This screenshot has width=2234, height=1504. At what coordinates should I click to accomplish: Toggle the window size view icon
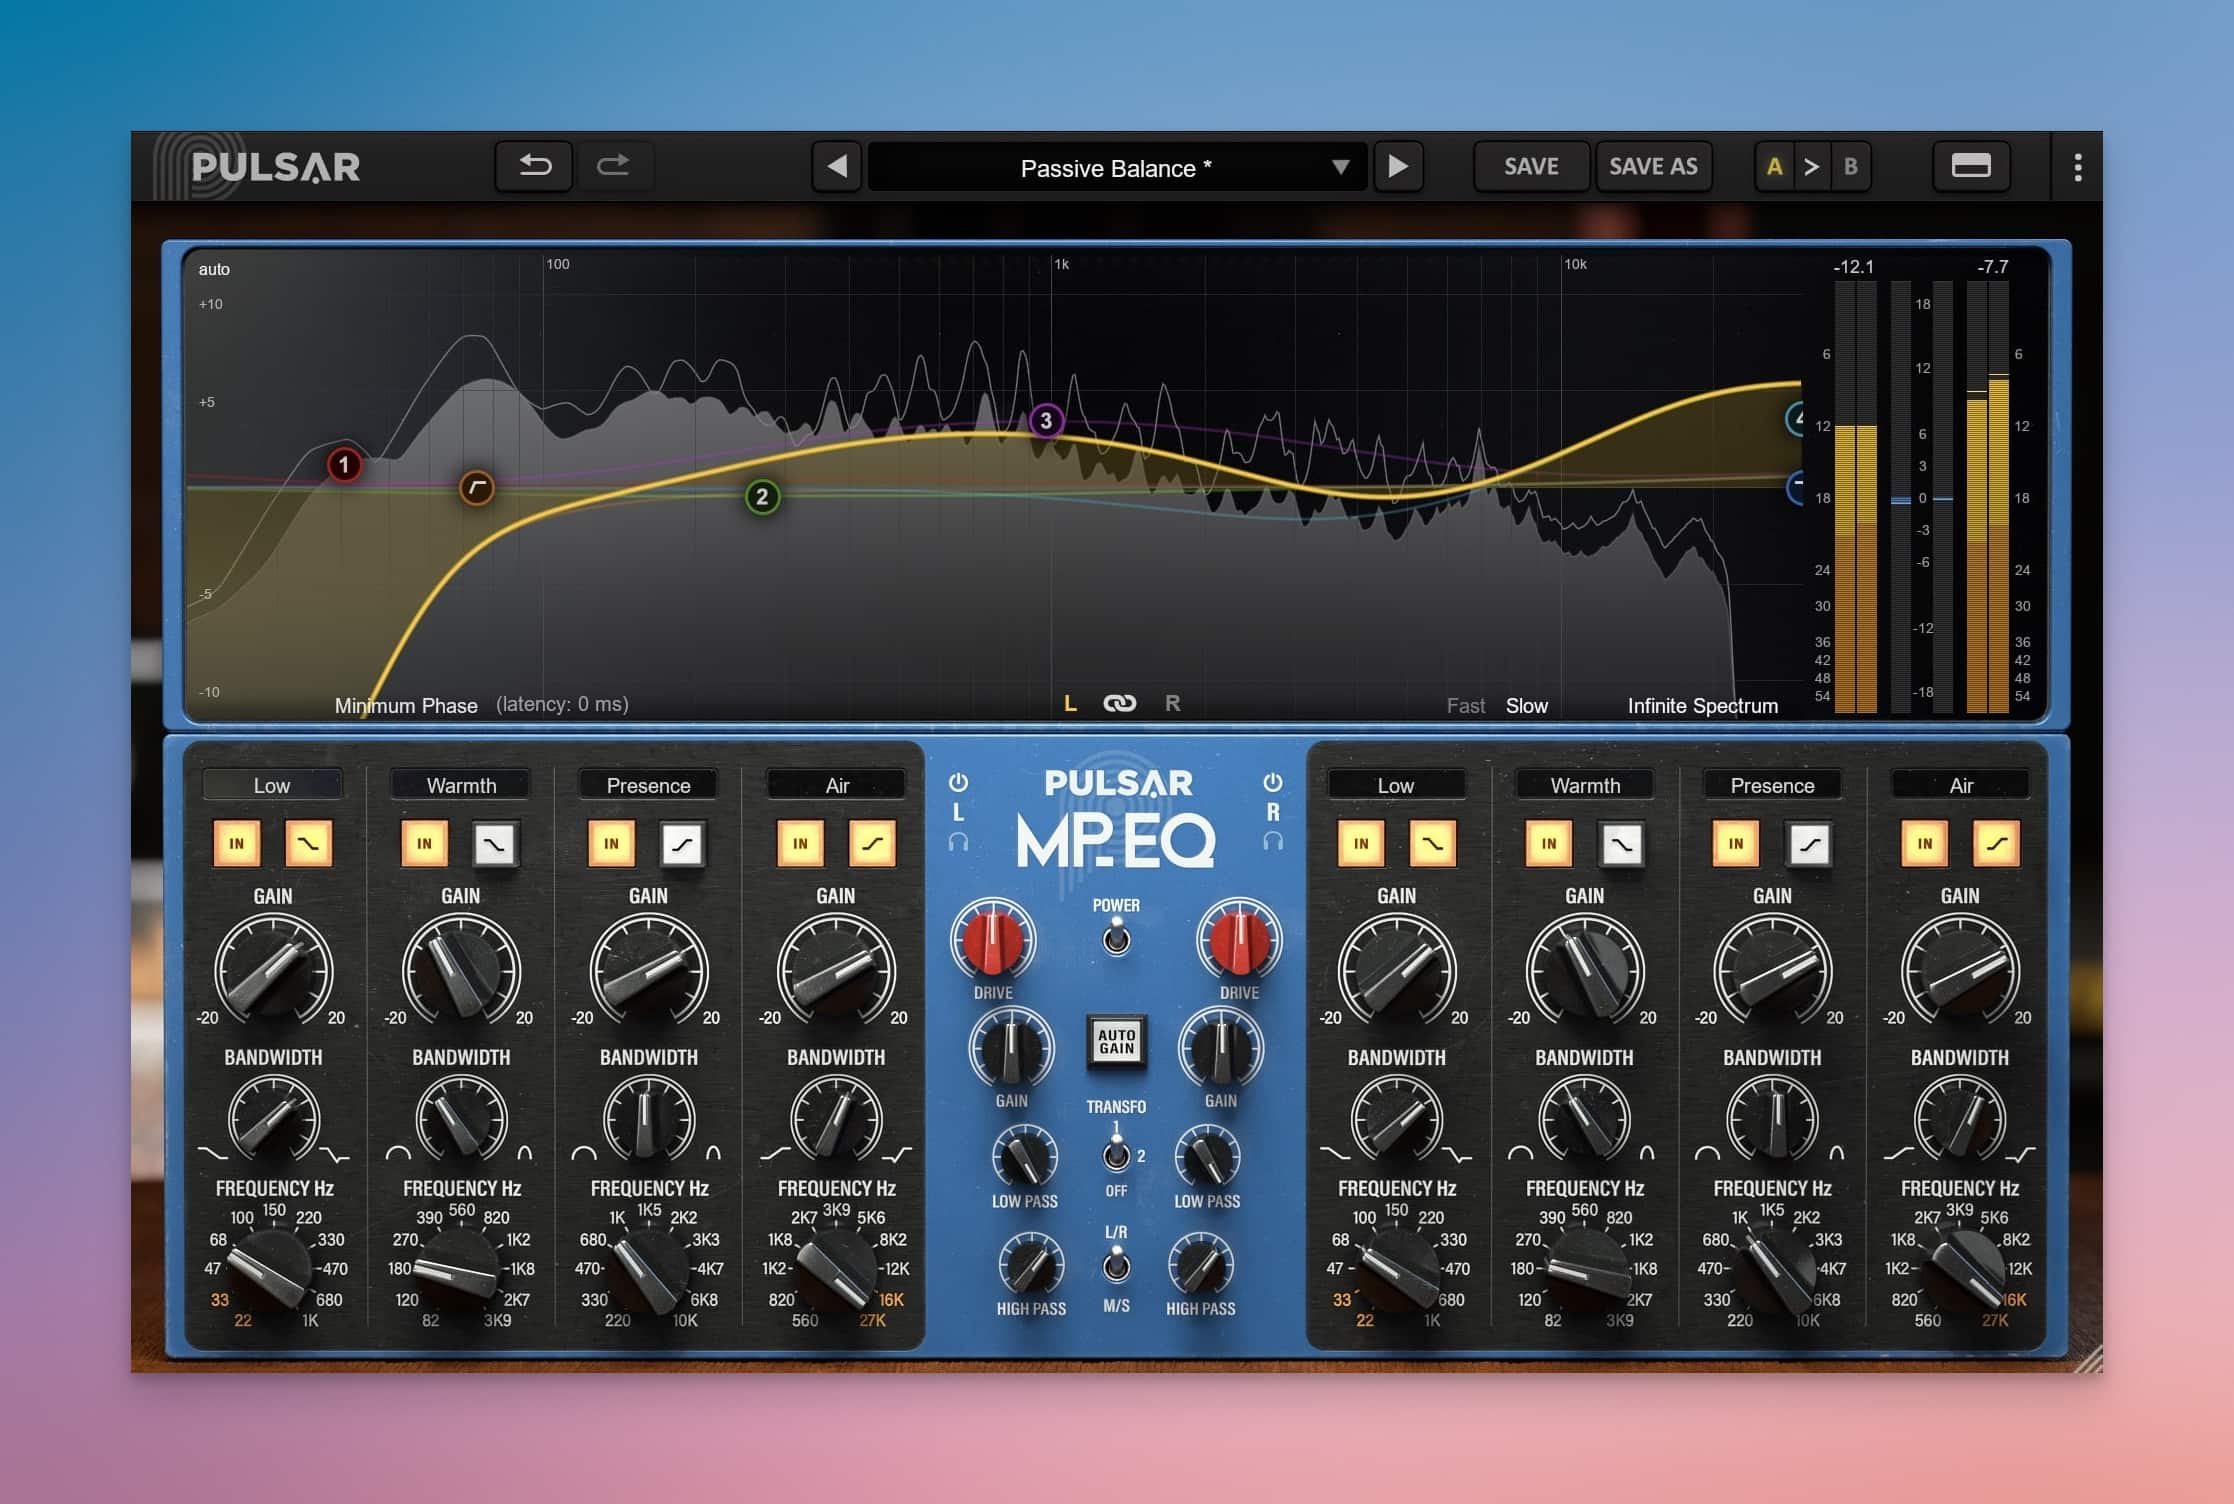click(1970, 166)
